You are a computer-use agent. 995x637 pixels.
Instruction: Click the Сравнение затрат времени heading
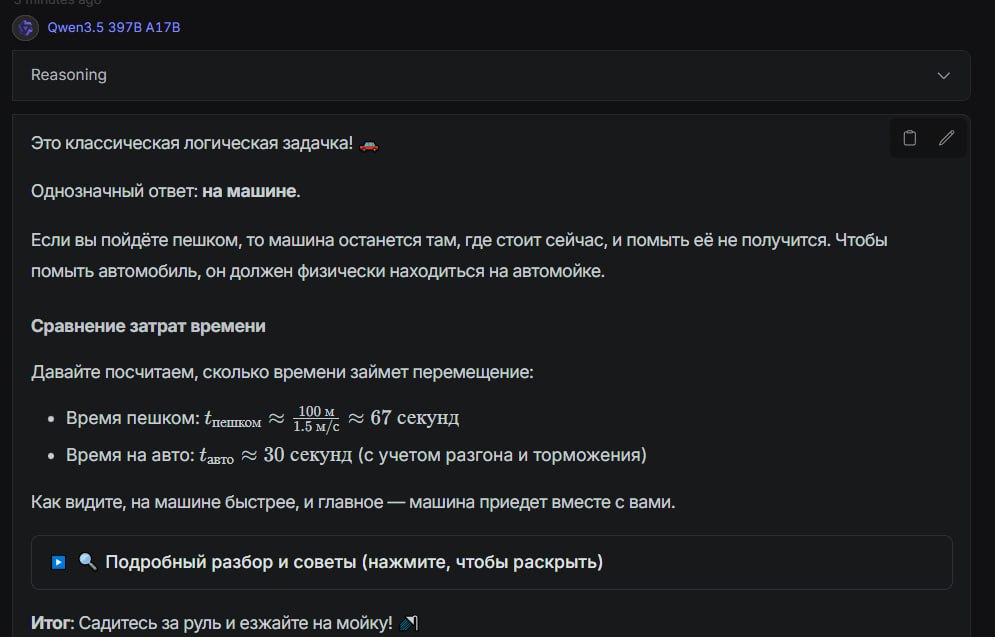point(148,326)
